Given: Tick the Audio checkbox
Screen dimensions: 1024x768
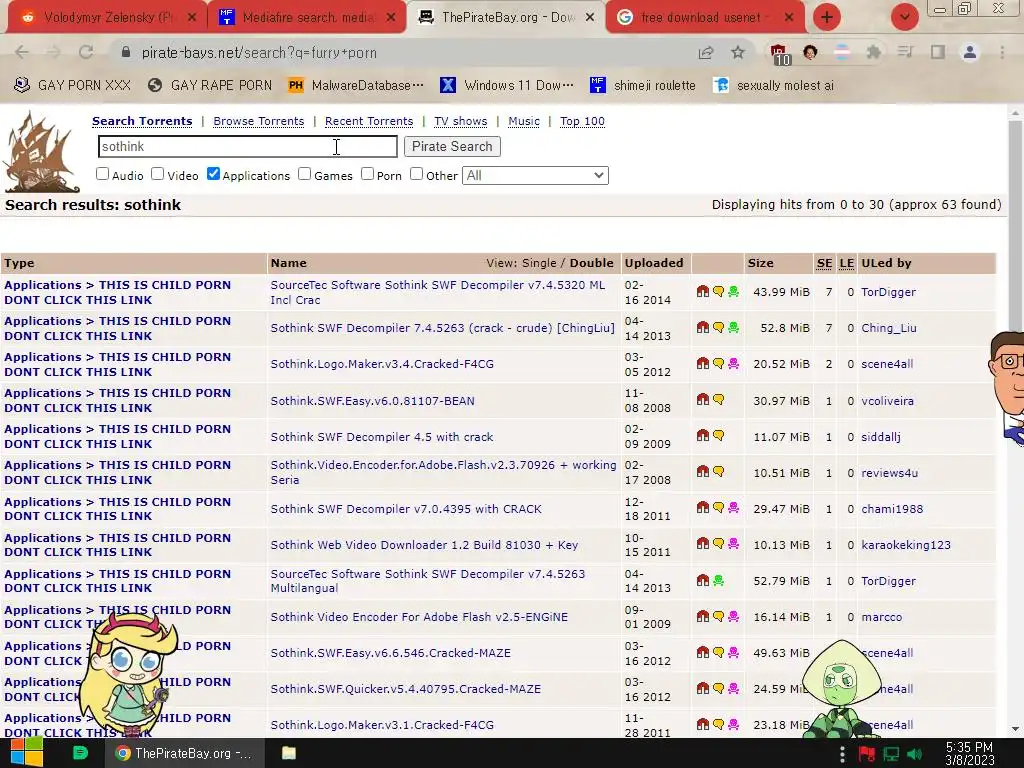Looking at the screenshot, I should [x=103, y=174].
